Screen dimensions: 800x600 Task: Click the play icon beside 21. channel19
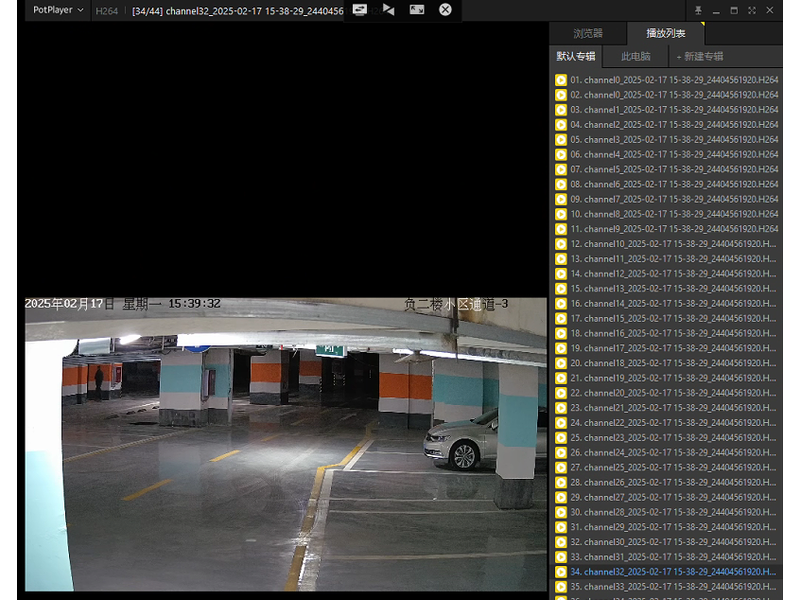tap(561, 378)
